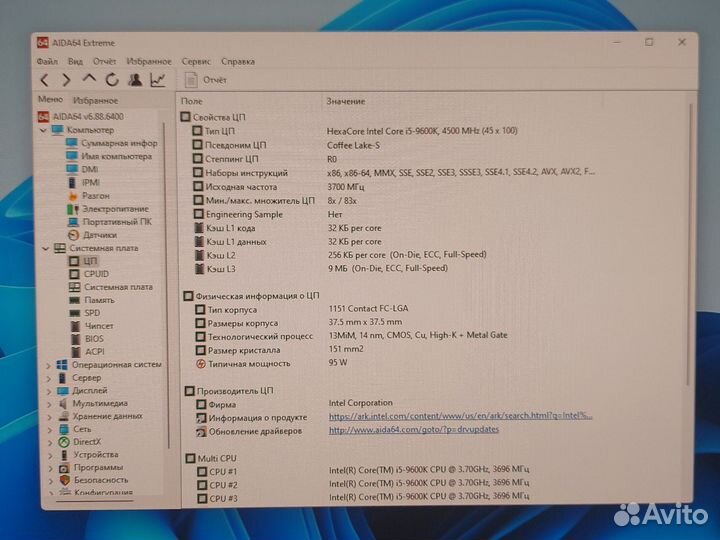Collapse the Системная плата tree node
The height and width of the screenshot is (540, 720).
tap(46, 248)
